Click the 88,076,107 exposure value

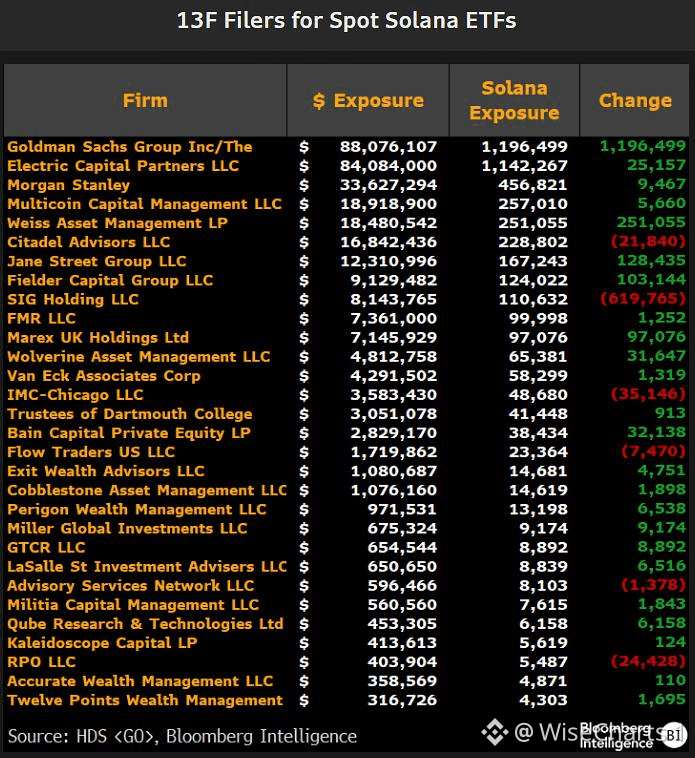388,146
